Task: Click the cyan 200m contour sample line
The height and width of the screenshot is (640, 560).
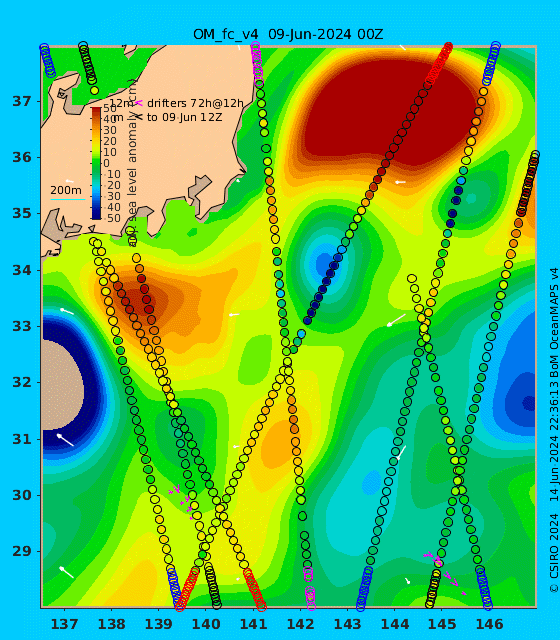Action: (x=67, y=200)
